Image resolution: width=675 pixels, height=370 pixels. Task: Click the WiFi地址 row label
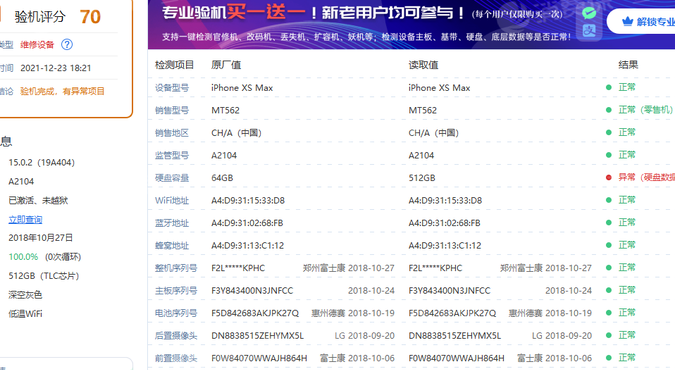click(x=172, y=201)
